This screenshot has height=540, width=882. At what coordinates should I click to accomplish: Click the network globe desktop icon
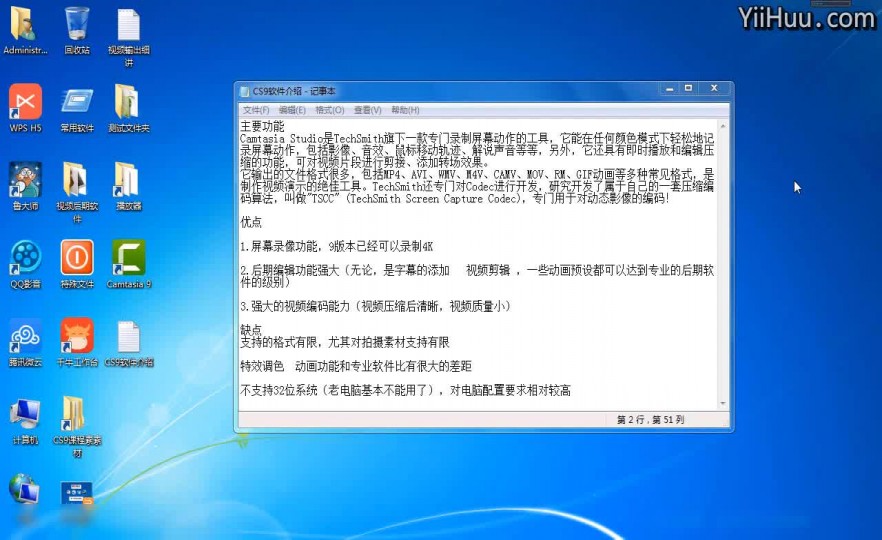25,488
